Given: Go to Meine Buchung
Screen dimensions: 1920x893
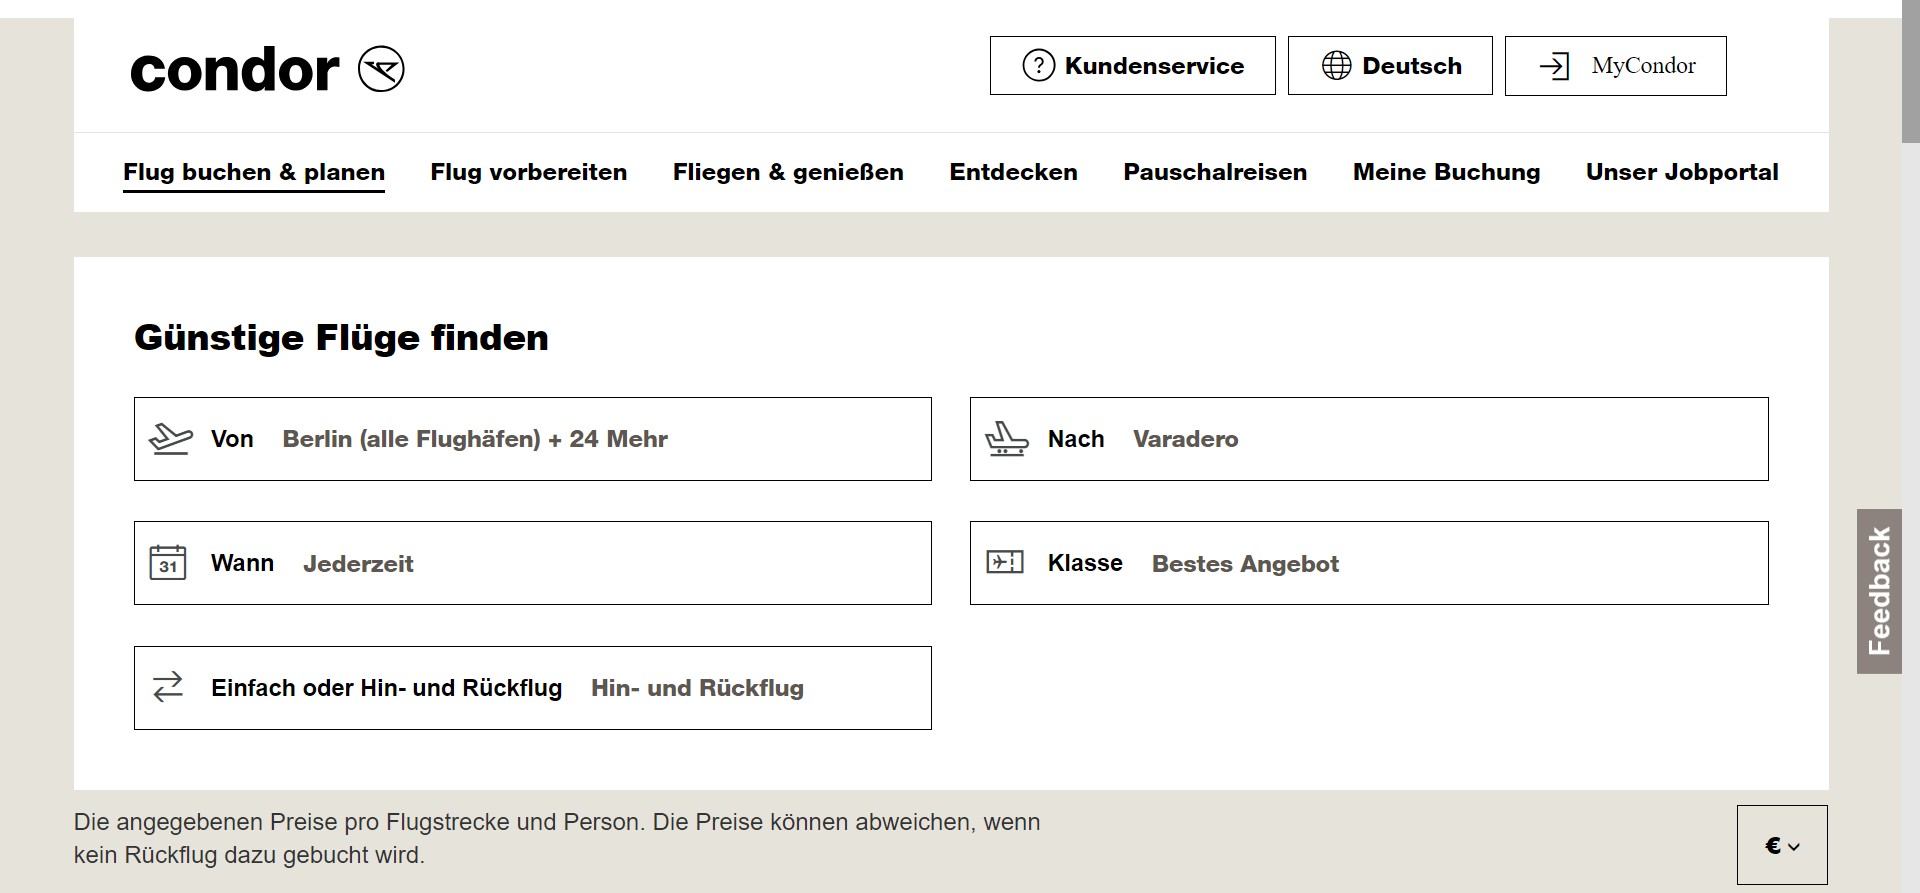Looking at the screenshot, I should [1445, 172].
